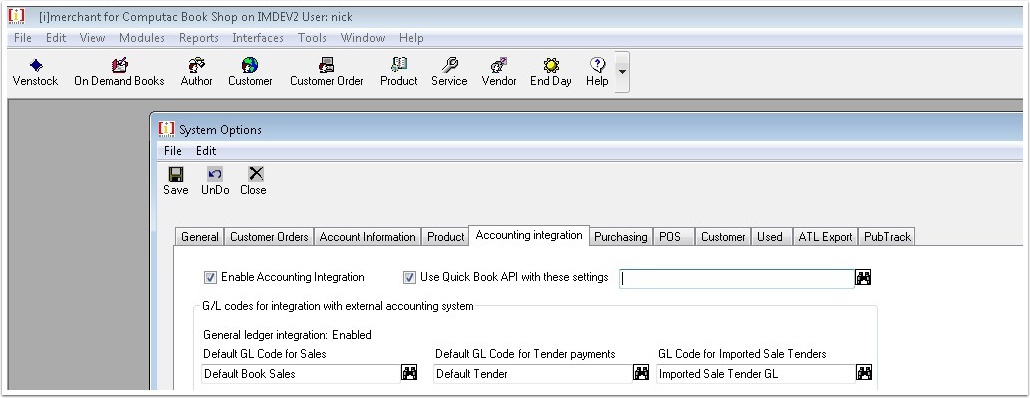Save the System Options settings
Image resolution: width=1030 pixels, height=398 pixels.
[x=175, y=181]
